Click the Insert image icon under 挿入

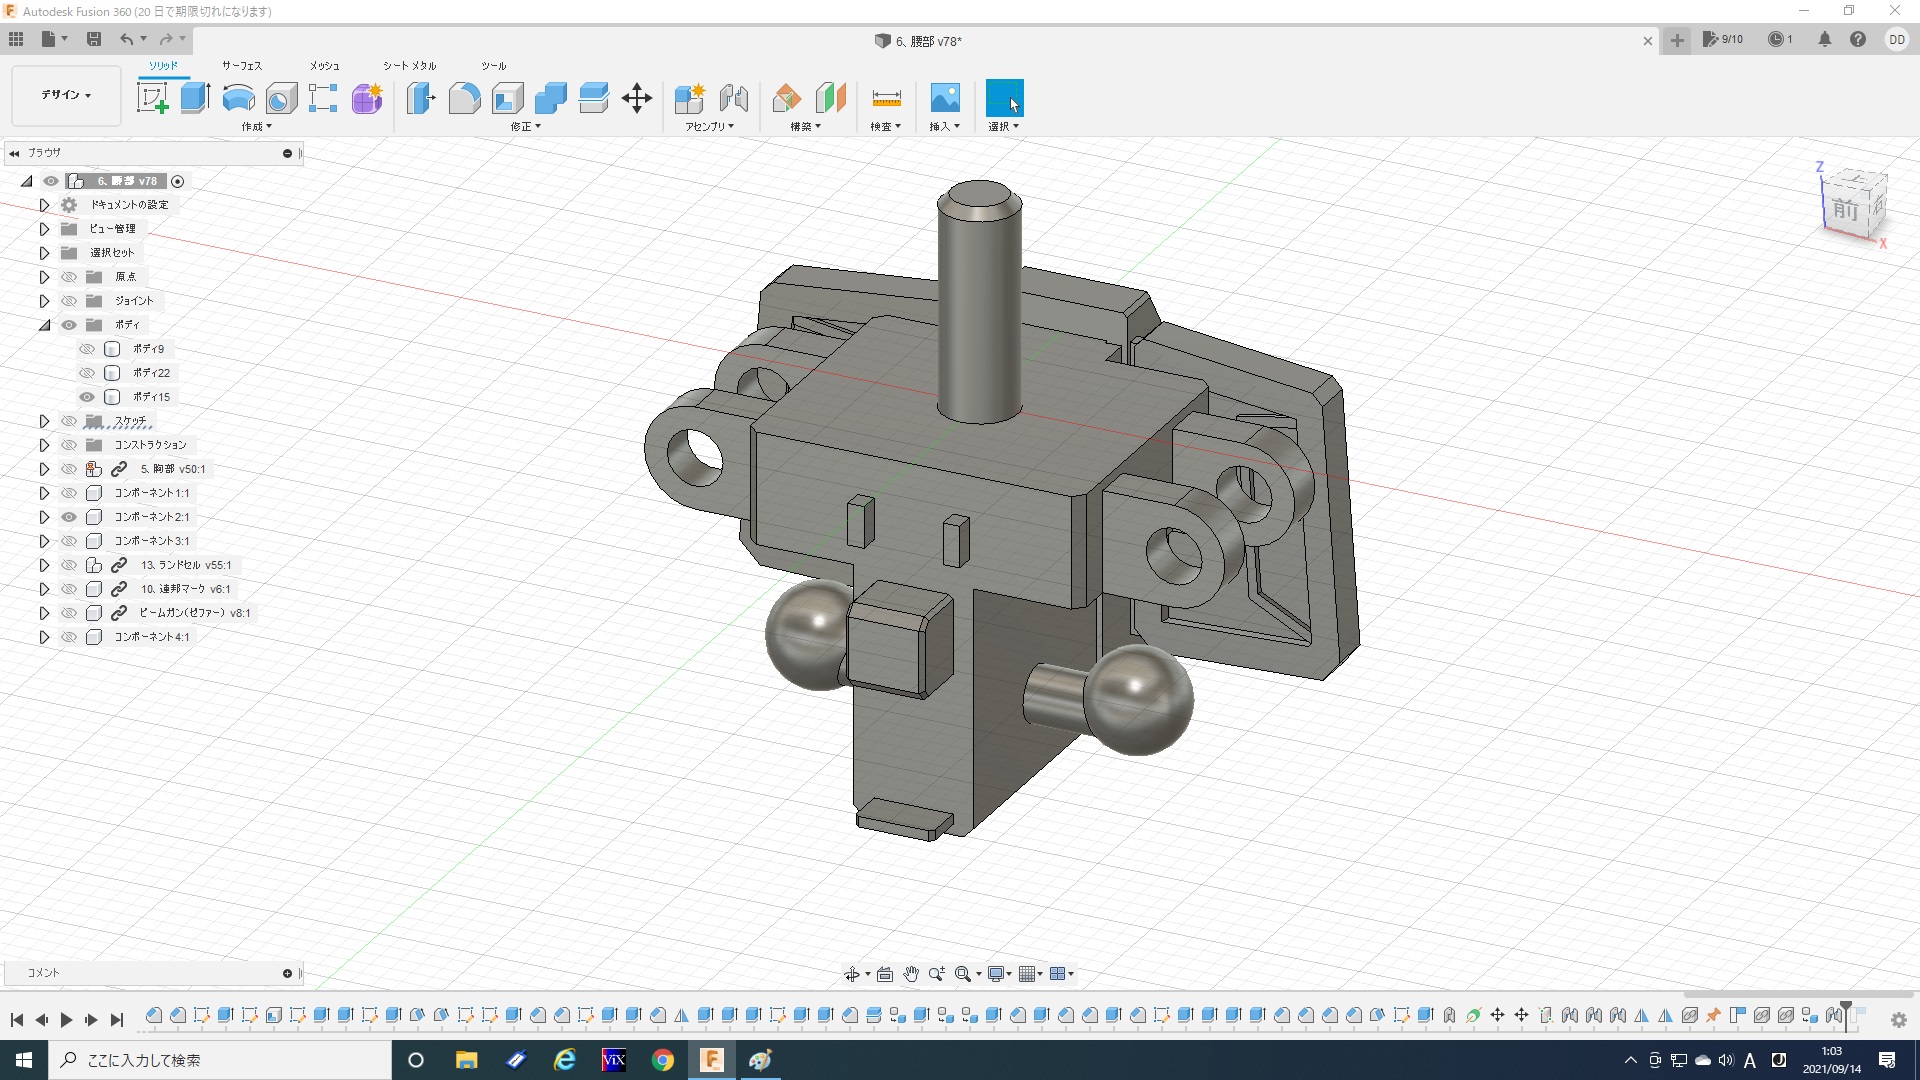point(944,98)
